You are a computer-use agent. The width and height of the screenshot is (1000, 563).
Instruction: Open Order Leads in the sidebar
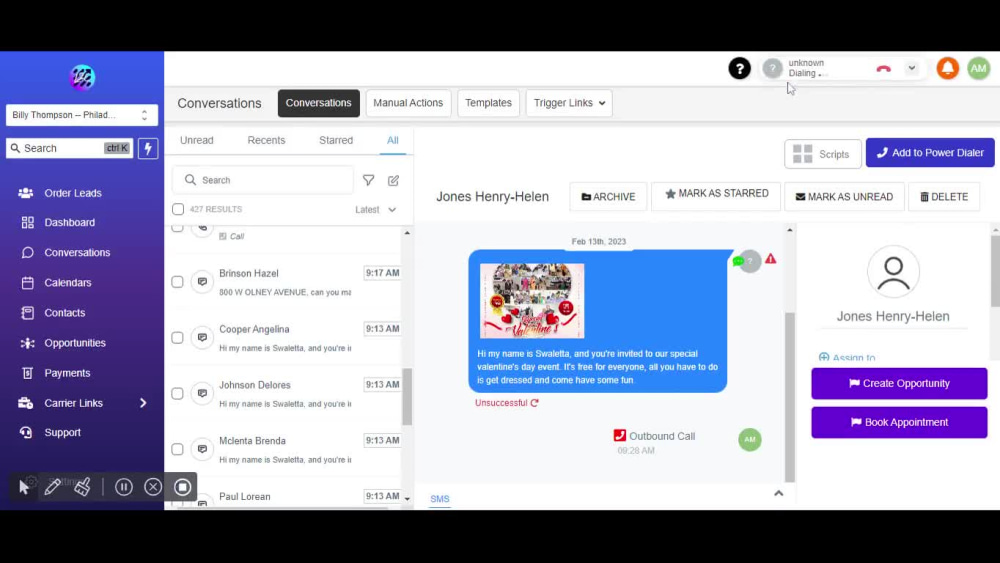(x=73, y=193)
